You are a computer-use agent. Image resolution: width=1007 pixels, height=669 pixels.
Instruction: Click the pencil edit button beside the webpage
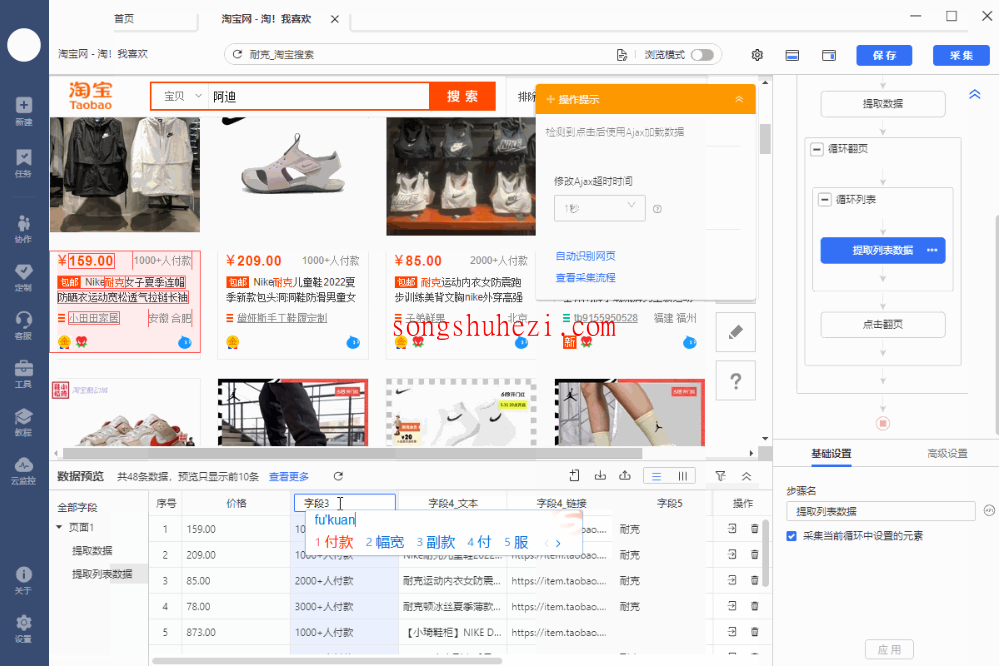[735, 332]
